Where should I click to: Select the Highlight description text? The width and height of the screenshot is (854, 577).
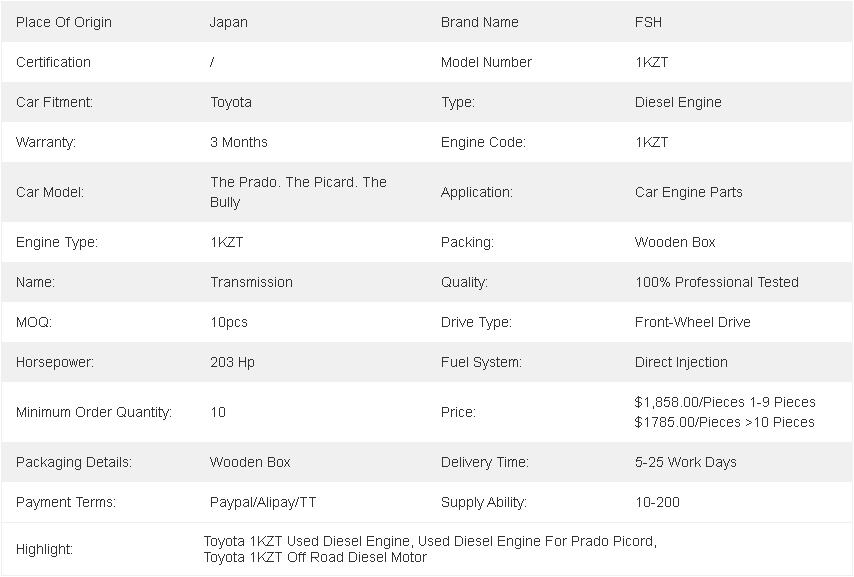[430, 549]
